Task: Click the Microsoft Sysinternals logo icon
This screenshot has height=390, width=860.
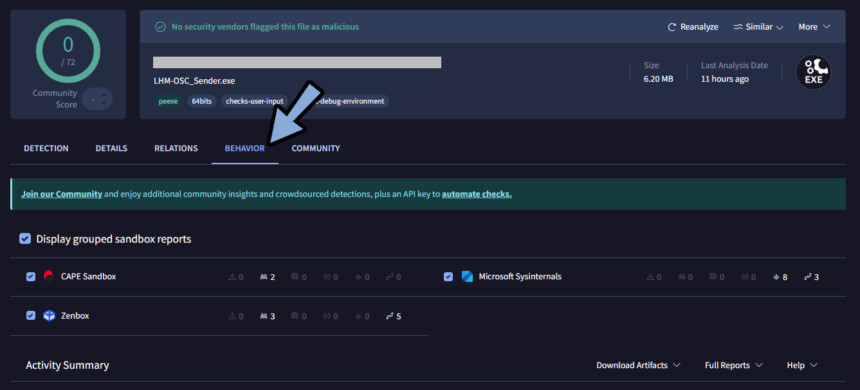Action: pyautogui.click(x=467, y=276)
